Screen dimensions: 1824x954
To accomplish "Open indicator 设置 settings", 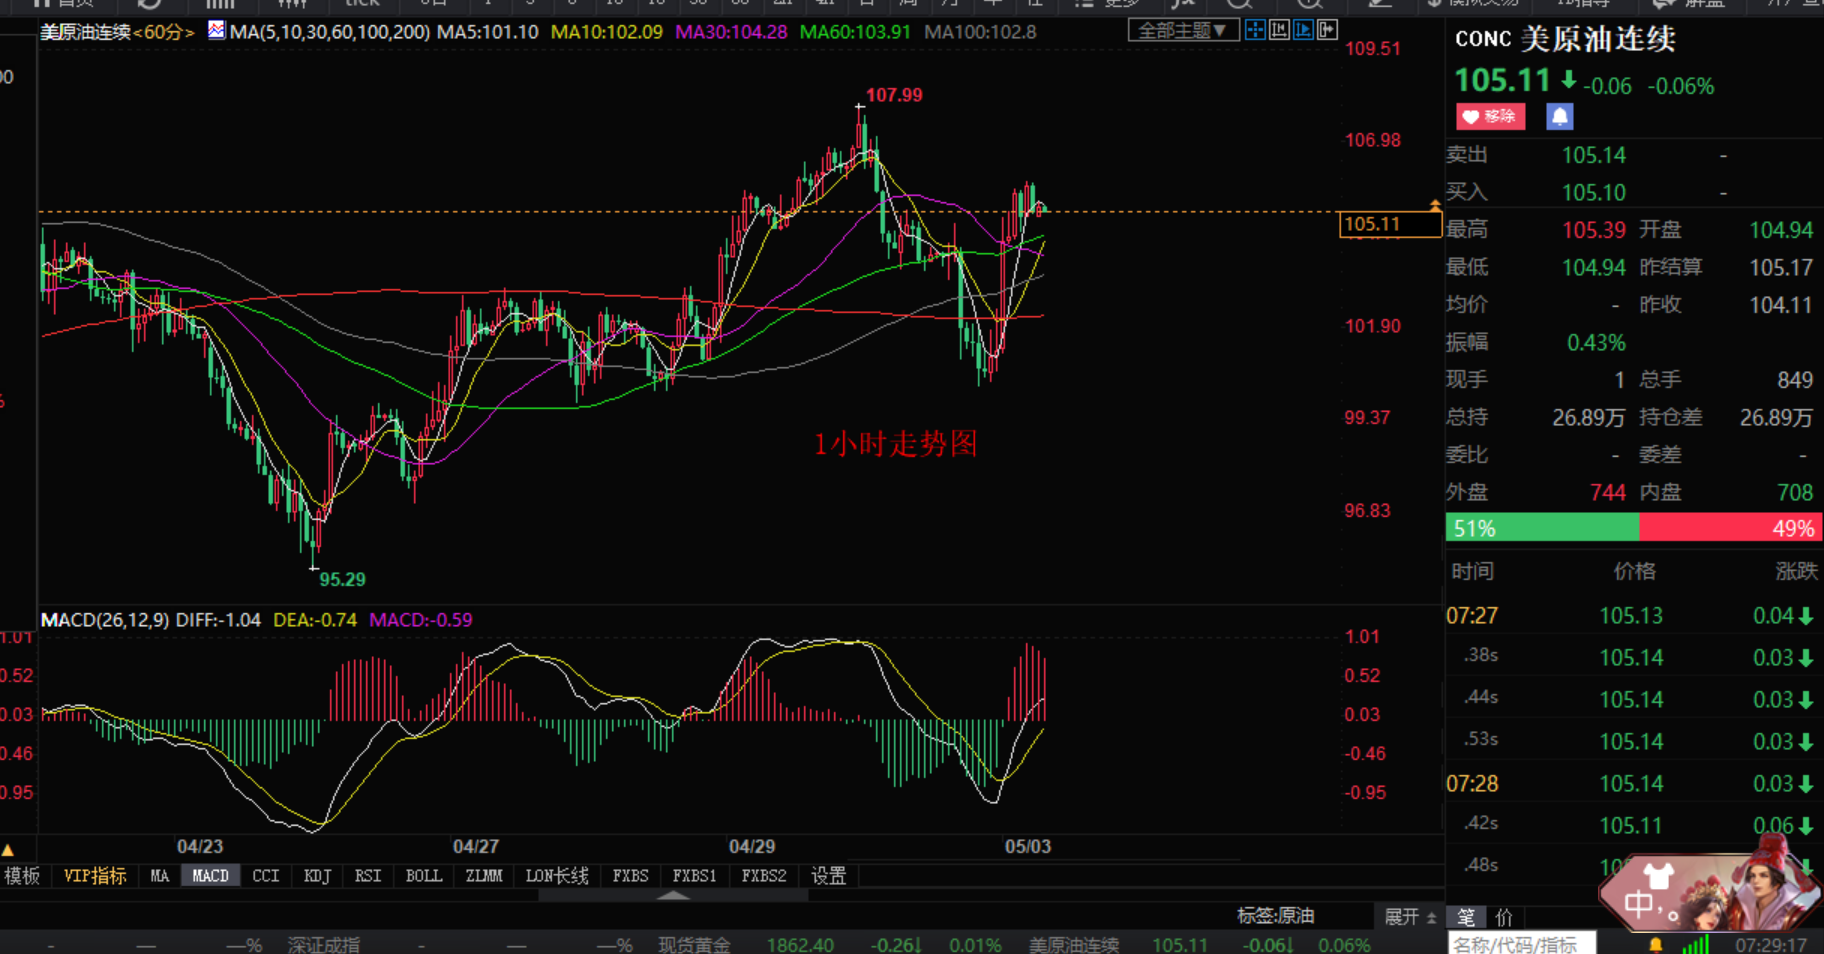I will coord(828,876).
